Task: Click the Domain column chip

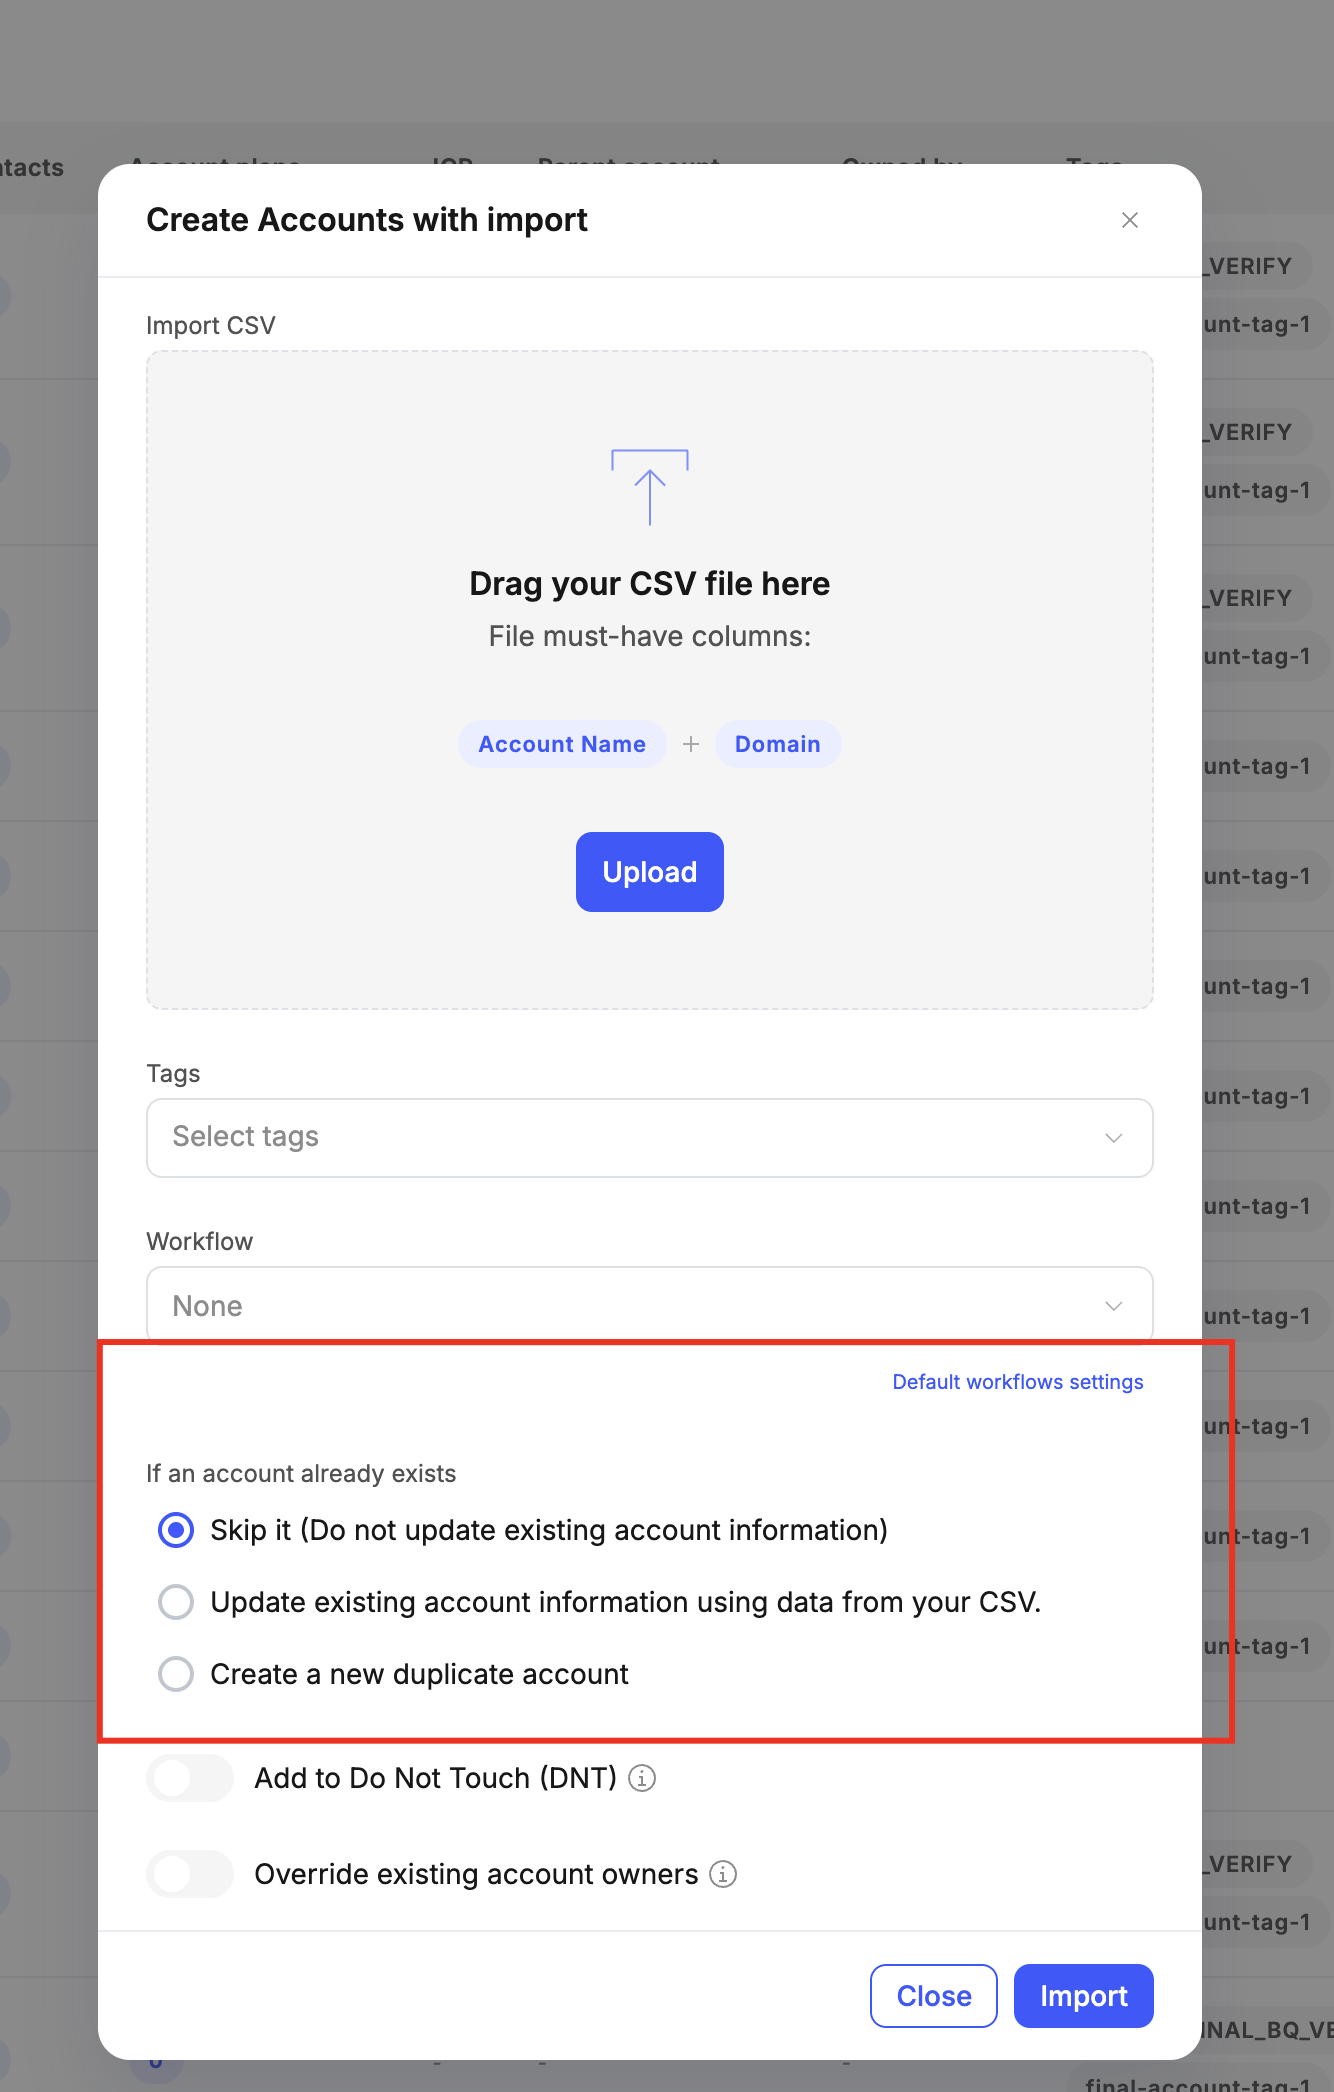Action: point(777,744)
